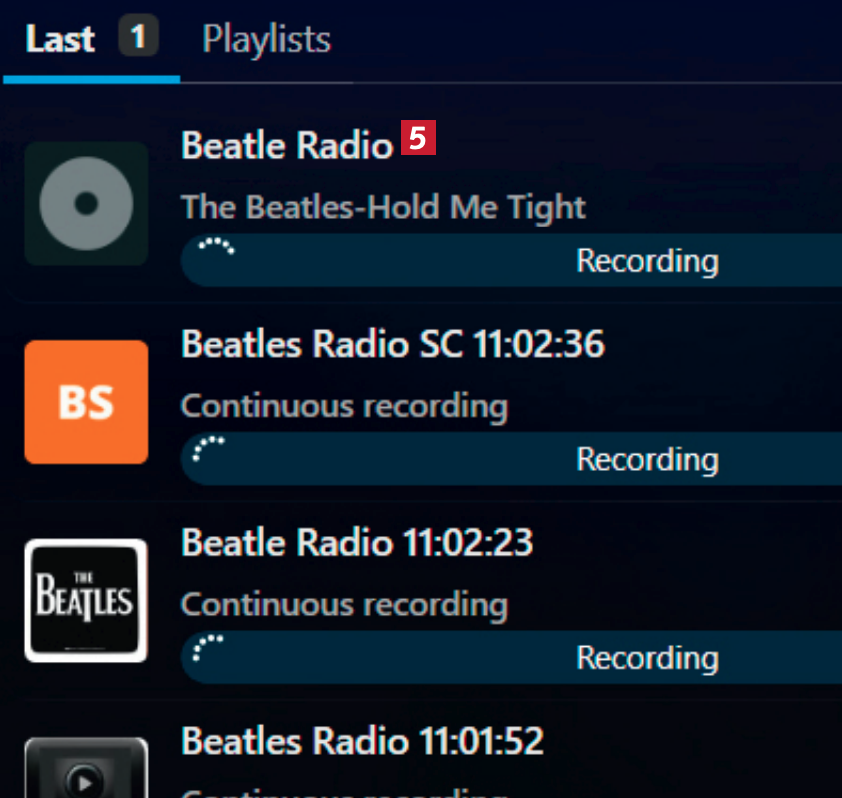842x798 pixels.
Task: Click the track name The Beatles-Hold Me Tight
Action: click(x=383, y=208)
